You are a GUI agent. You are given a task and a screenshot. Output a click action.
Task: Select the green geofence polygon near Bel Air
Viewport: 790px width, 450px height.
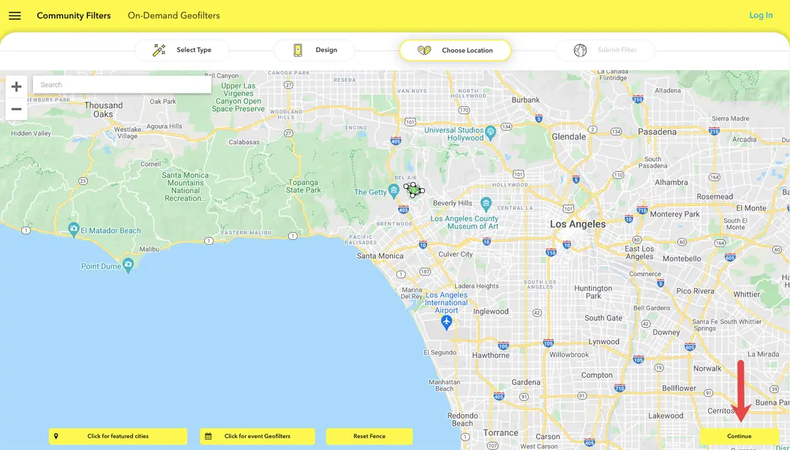414,190
